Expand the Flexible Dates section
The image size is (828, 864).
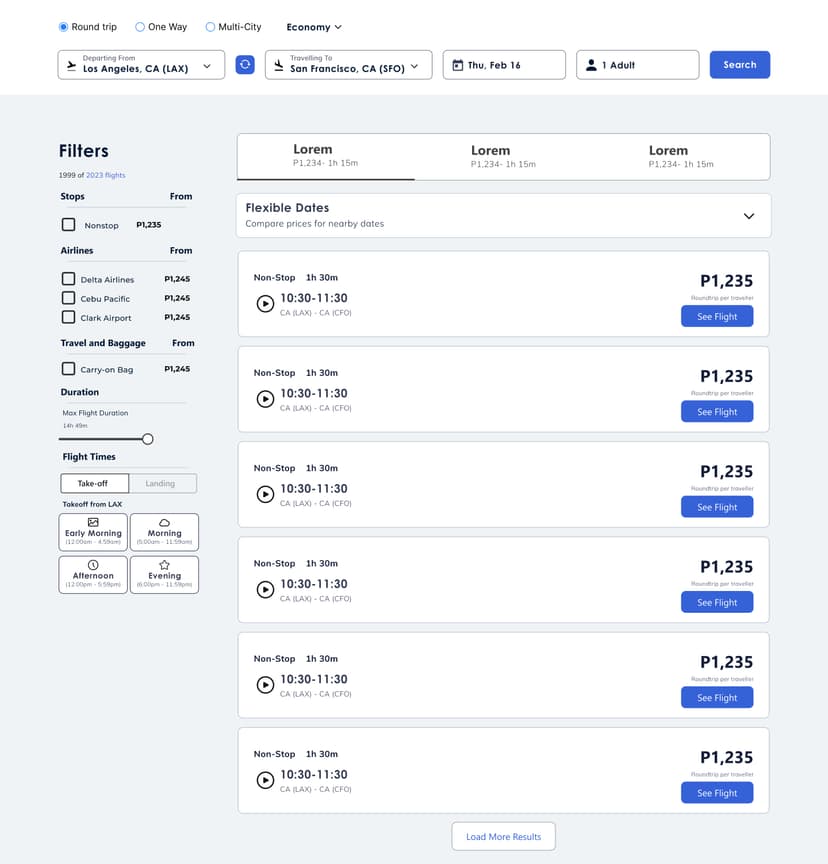coord(749,215)
